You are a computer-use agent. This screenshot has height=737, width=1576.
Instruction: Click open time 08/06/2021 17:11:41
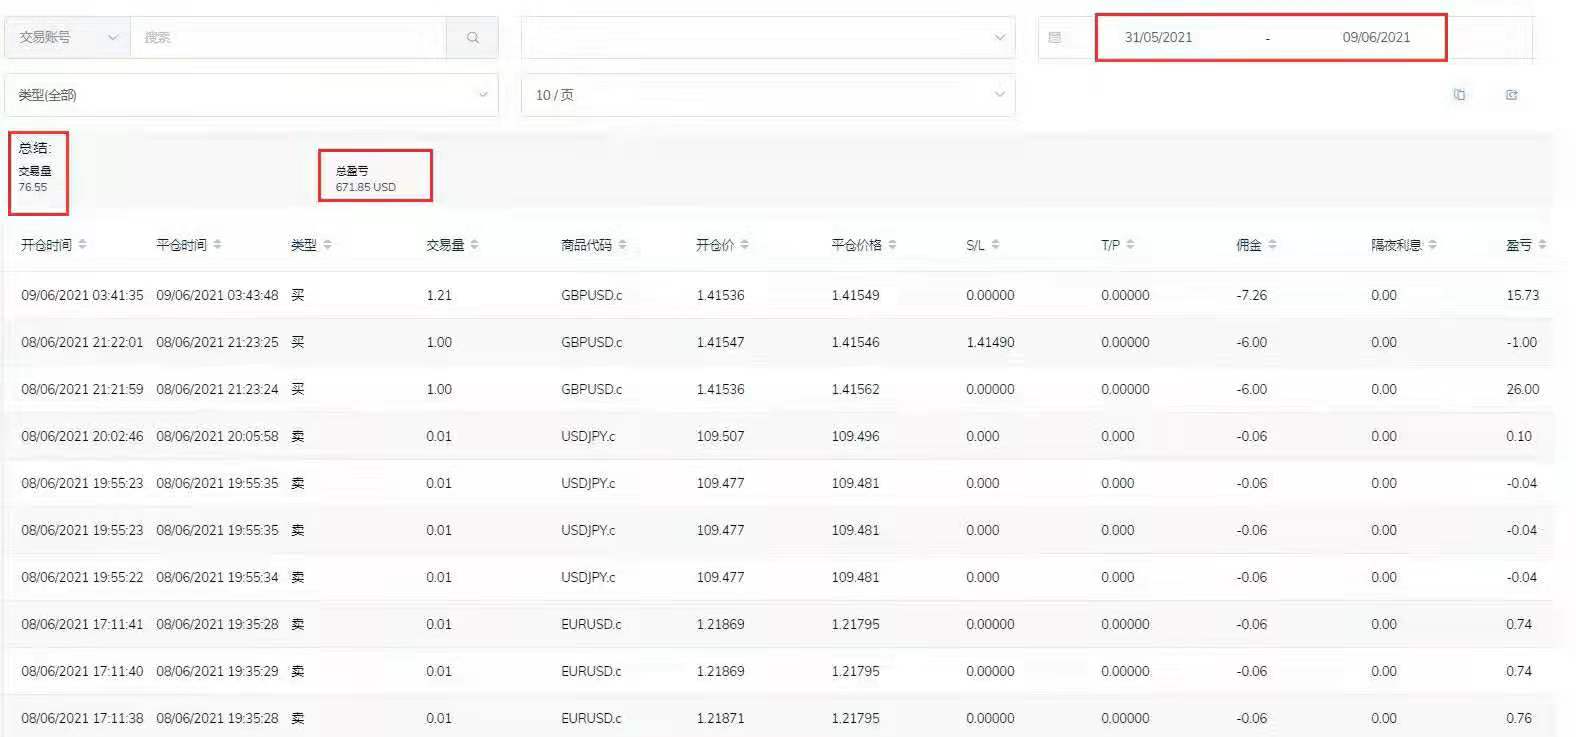click(82, 625)
